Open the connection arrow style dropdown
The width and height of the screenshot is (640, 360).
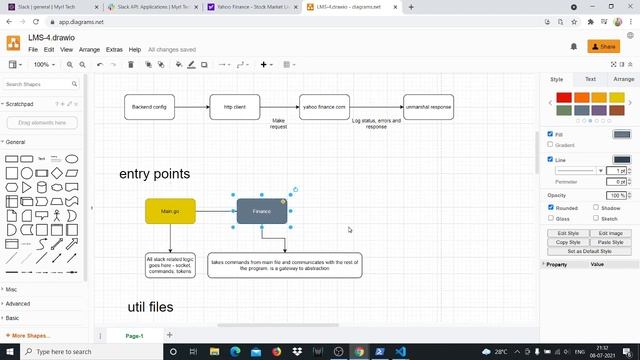(224, 64)
